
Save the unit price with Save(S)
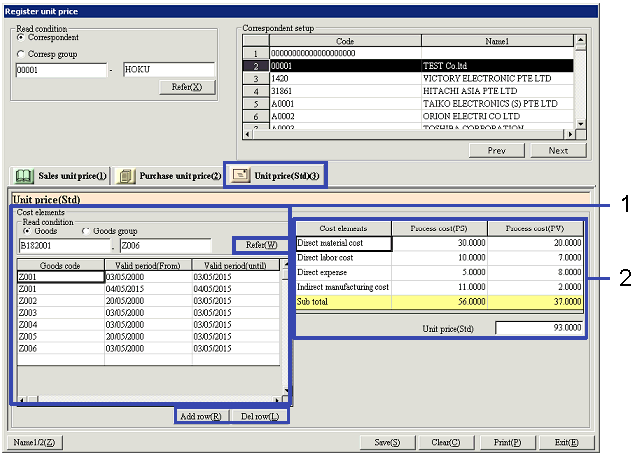(x=387, y=442)
